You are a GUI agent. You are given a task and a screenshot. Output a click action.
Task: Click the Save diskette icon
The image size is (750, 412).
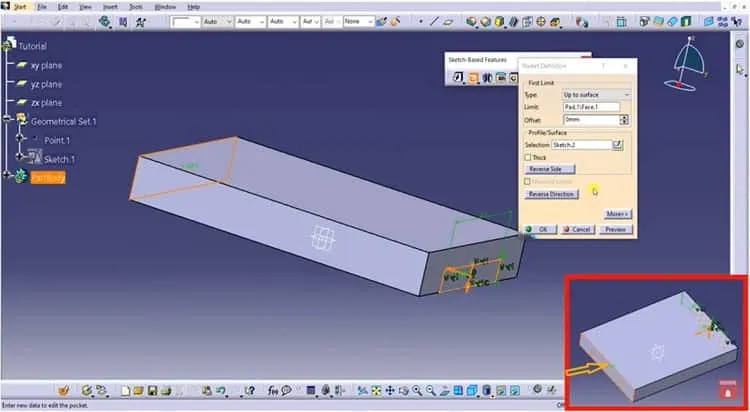[x=153, y=391]
